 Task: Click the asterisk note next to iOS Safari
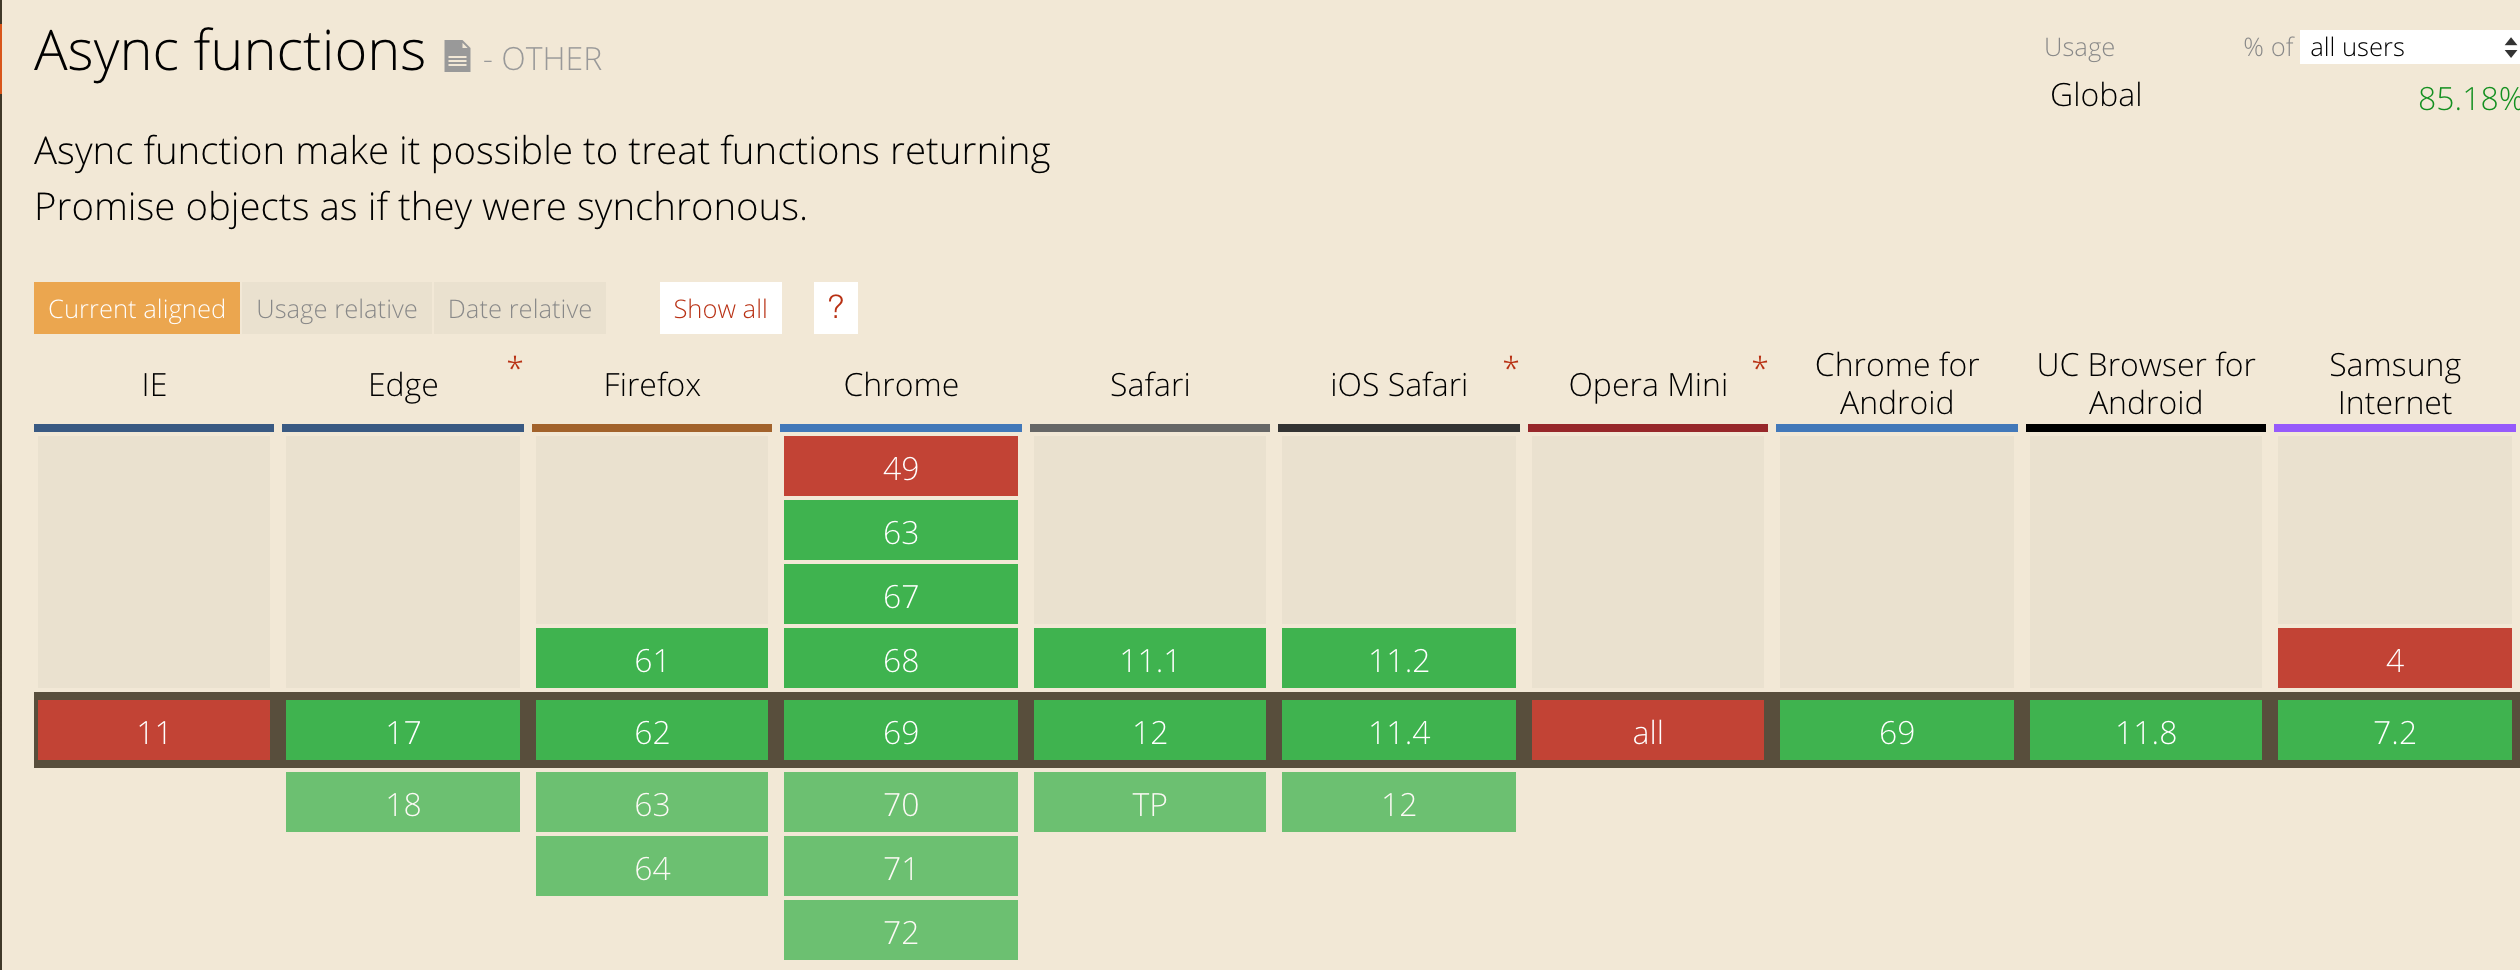pyautogui.click(x=1511, y=364)
